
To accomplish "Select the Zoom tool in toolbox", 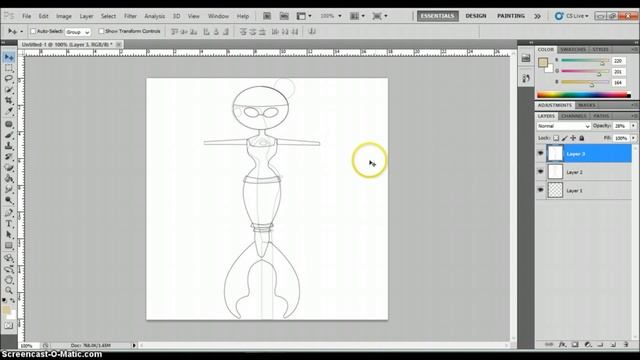I will (x=9, y=290).
